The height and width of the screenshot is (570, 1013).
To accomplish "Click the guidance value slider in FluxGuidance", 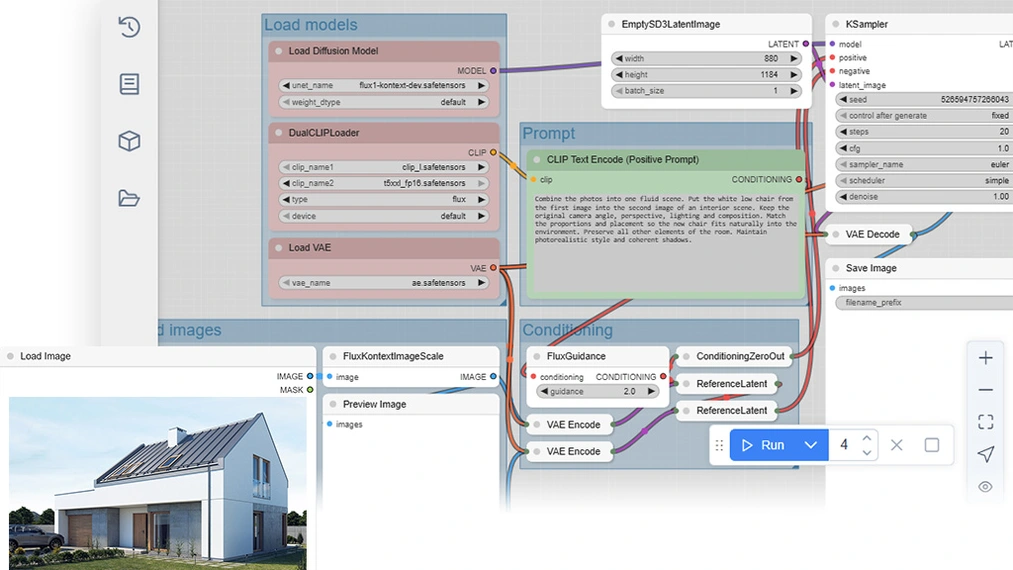I will point(597,392).
